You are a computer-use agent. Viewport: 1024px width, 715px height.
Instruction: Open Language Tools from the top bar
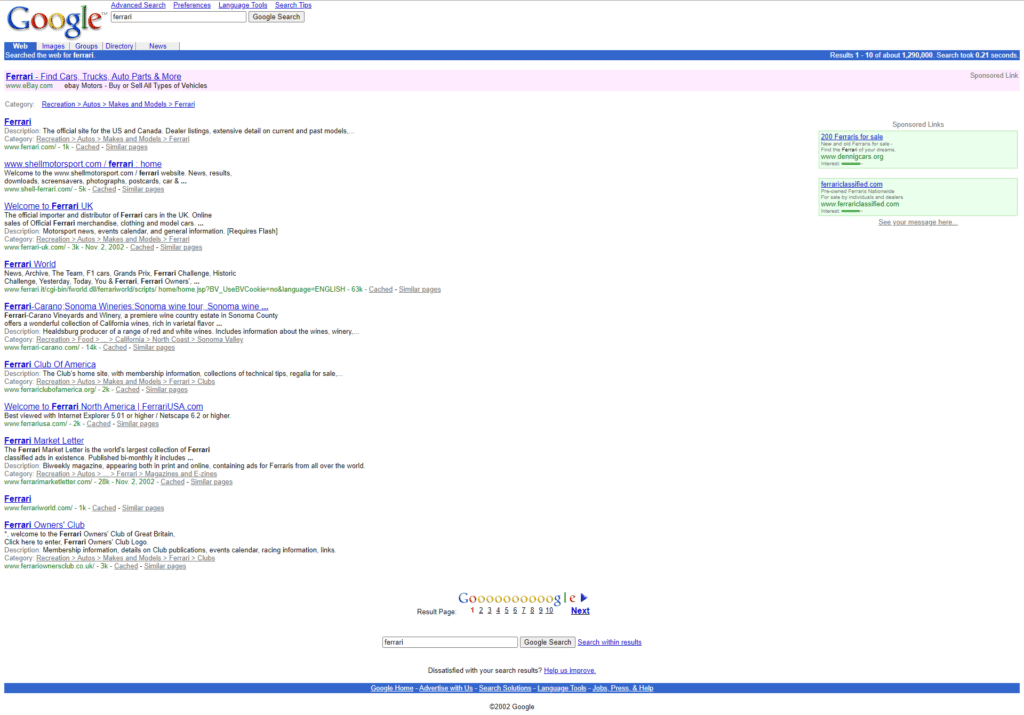[242, 4]
